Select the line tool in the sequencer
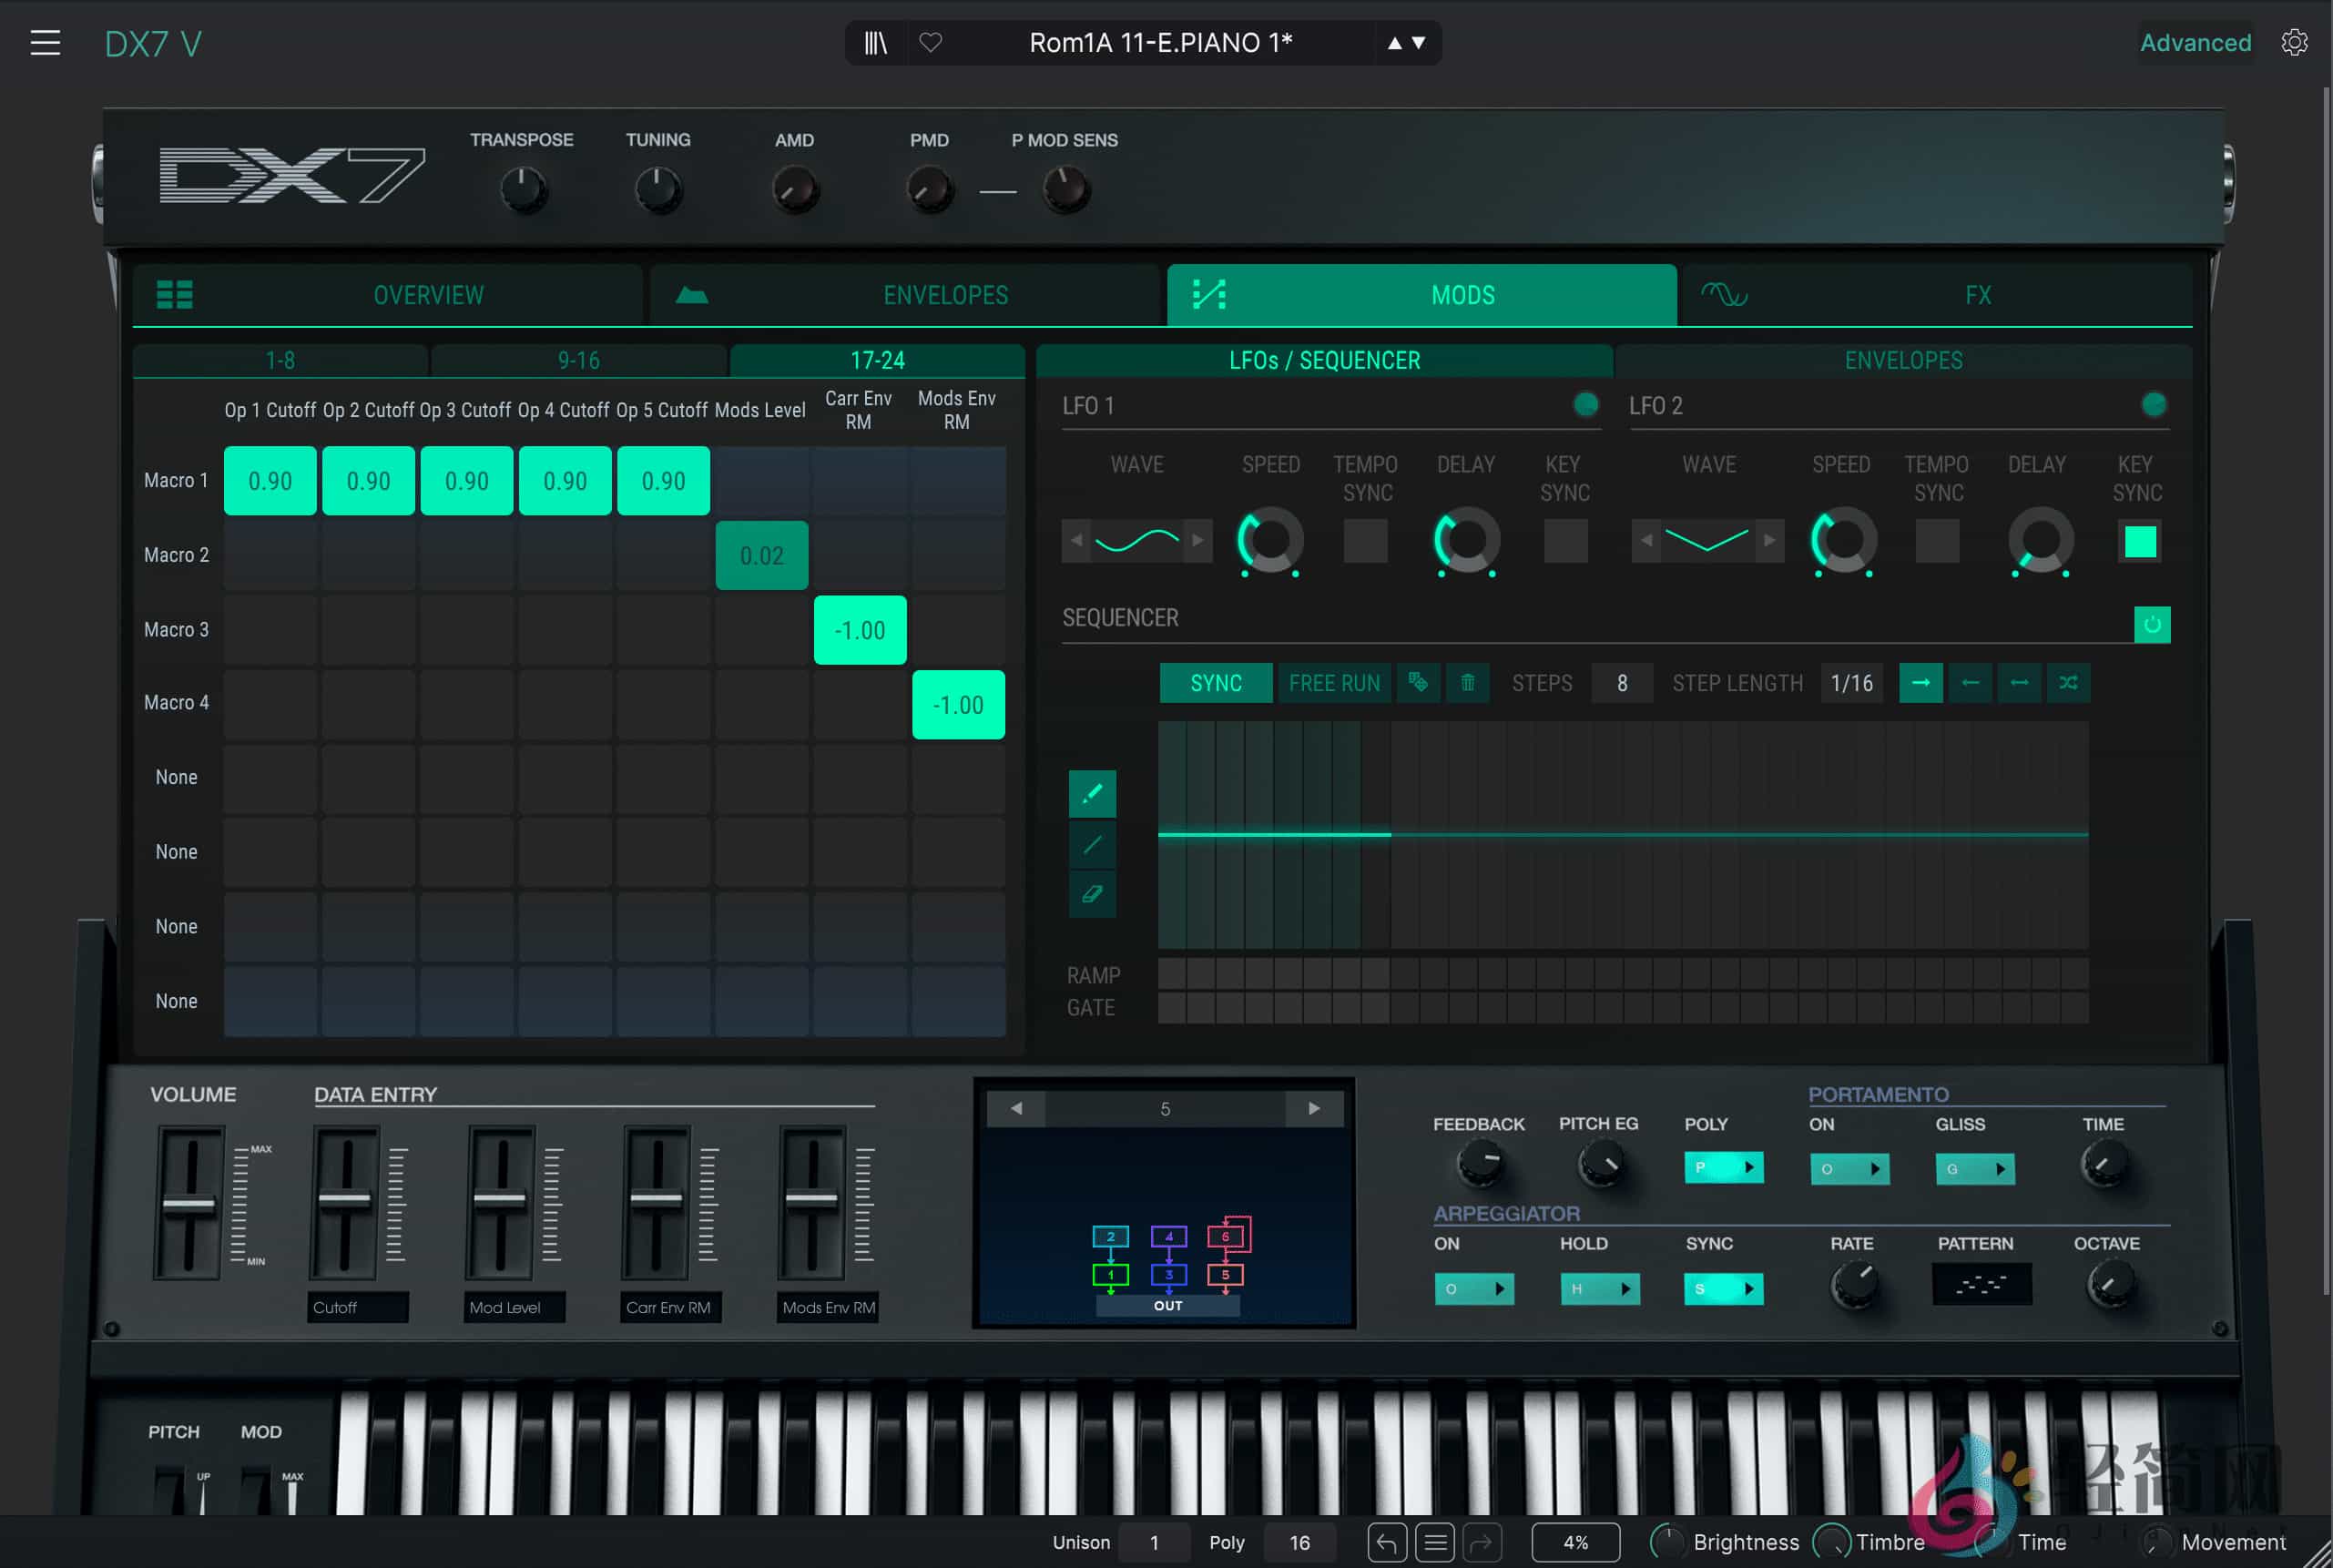The height and width of the screenshot is (1568, 2333). pyautogui.click(x=1093, y=845)
